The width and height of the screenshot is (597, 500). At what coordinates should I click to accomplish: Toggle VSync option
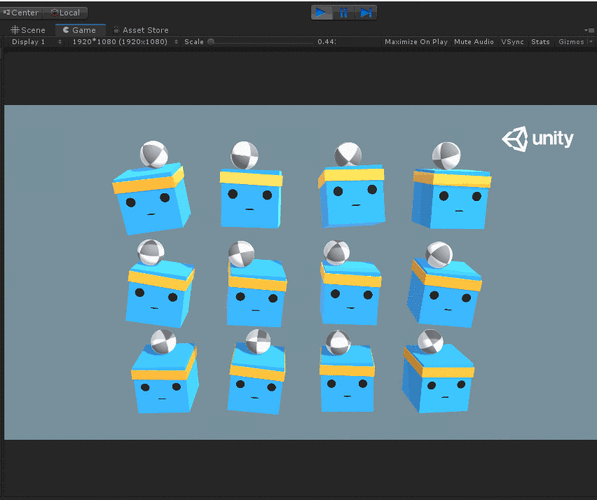512,42
